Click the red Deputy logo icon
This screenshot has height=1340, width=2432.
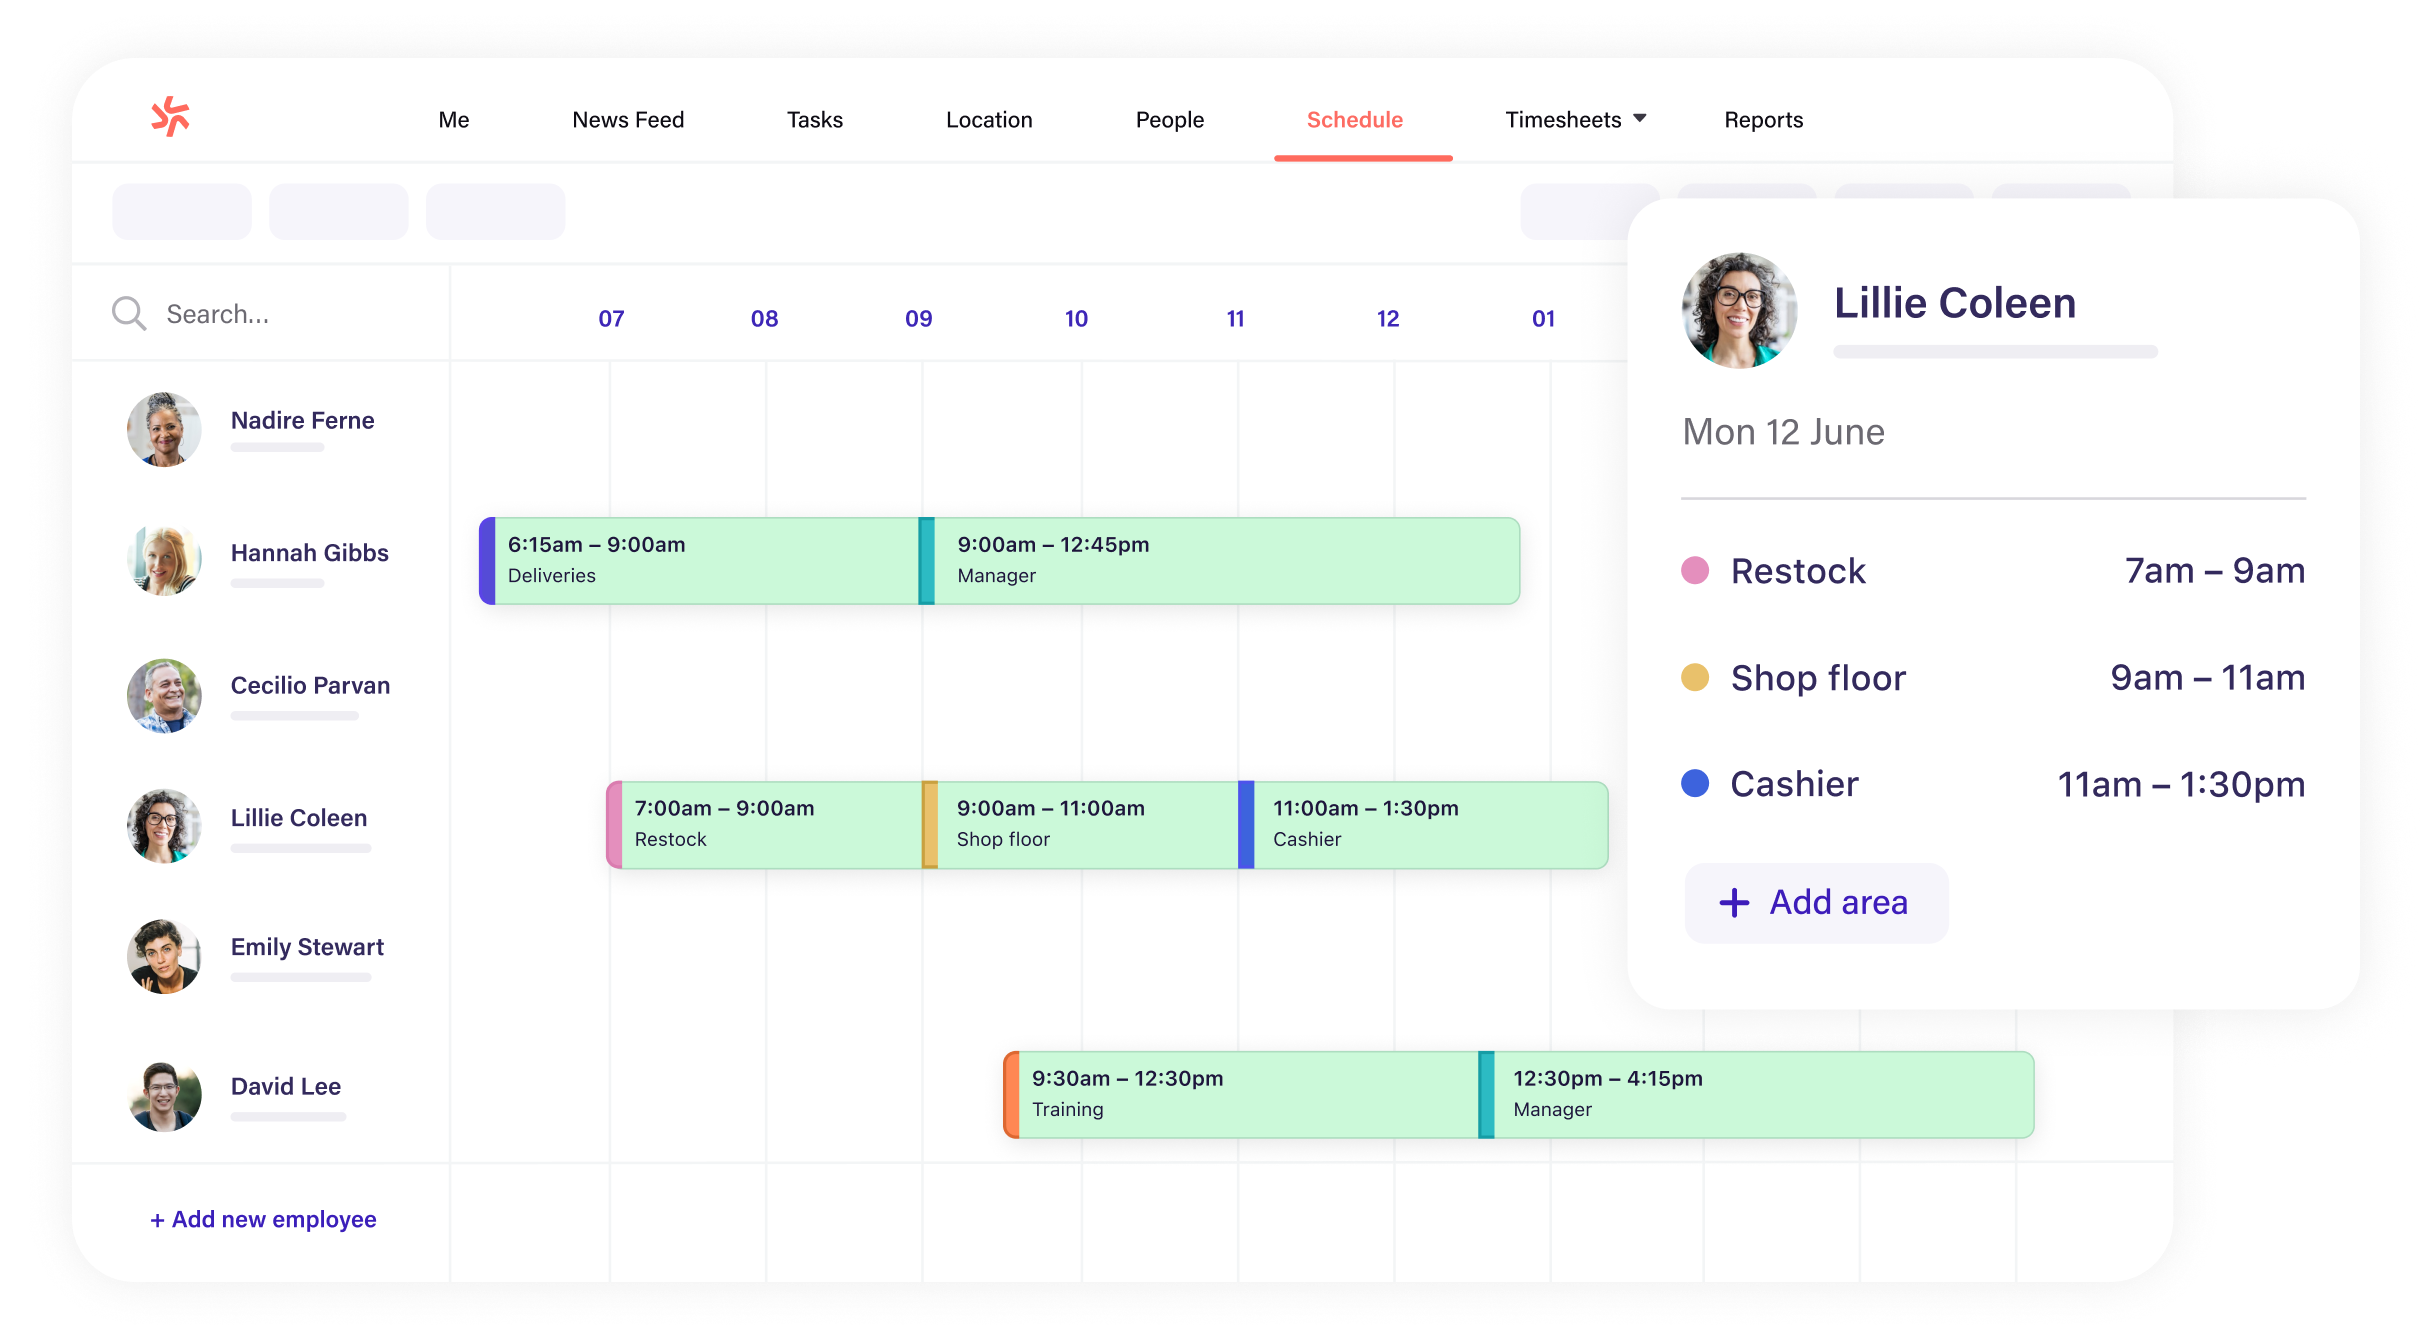point(170,117)
